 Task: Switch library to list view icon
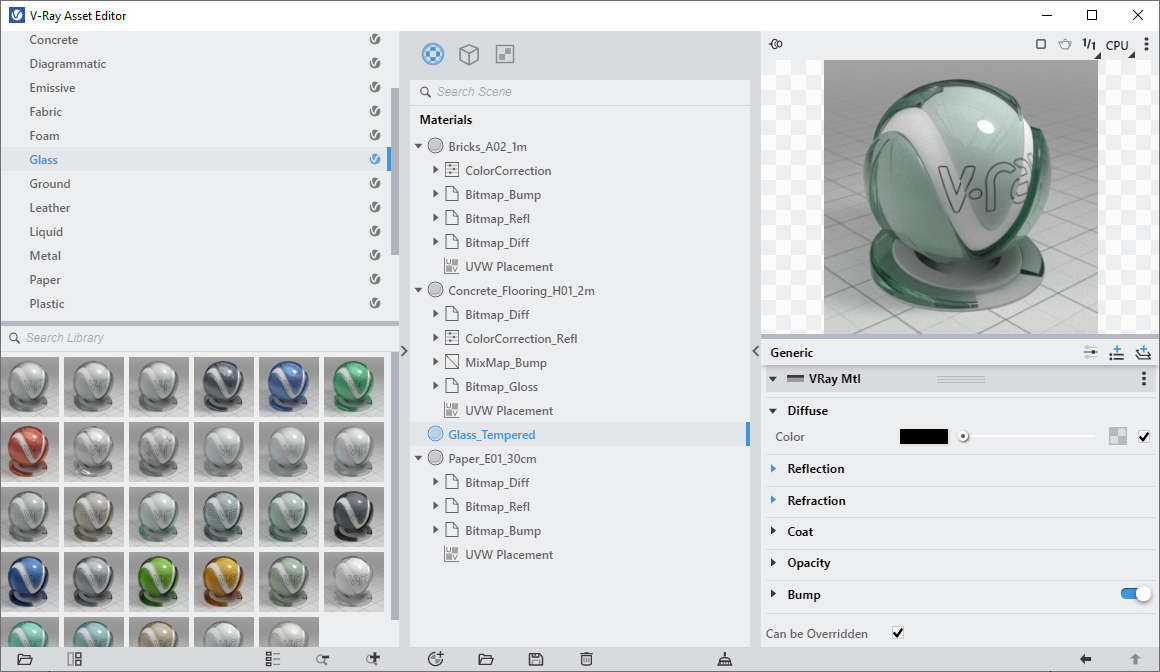coord(273,659)
